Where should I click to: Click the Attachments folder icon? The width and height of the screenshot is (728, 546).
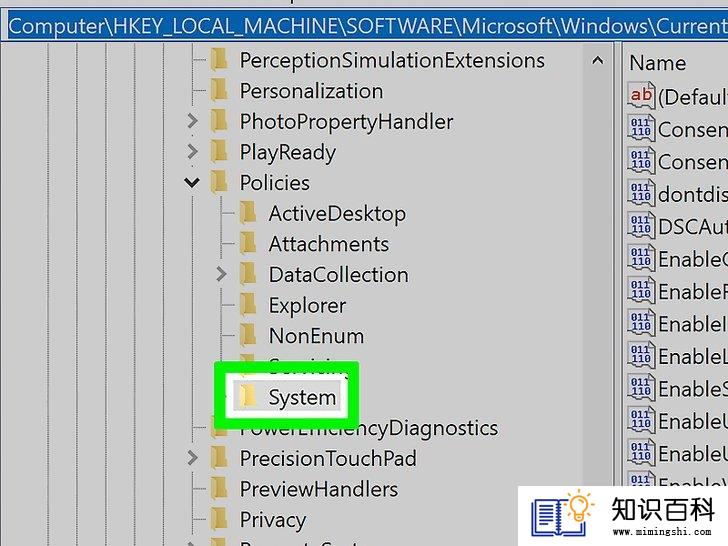coord(248,244)
